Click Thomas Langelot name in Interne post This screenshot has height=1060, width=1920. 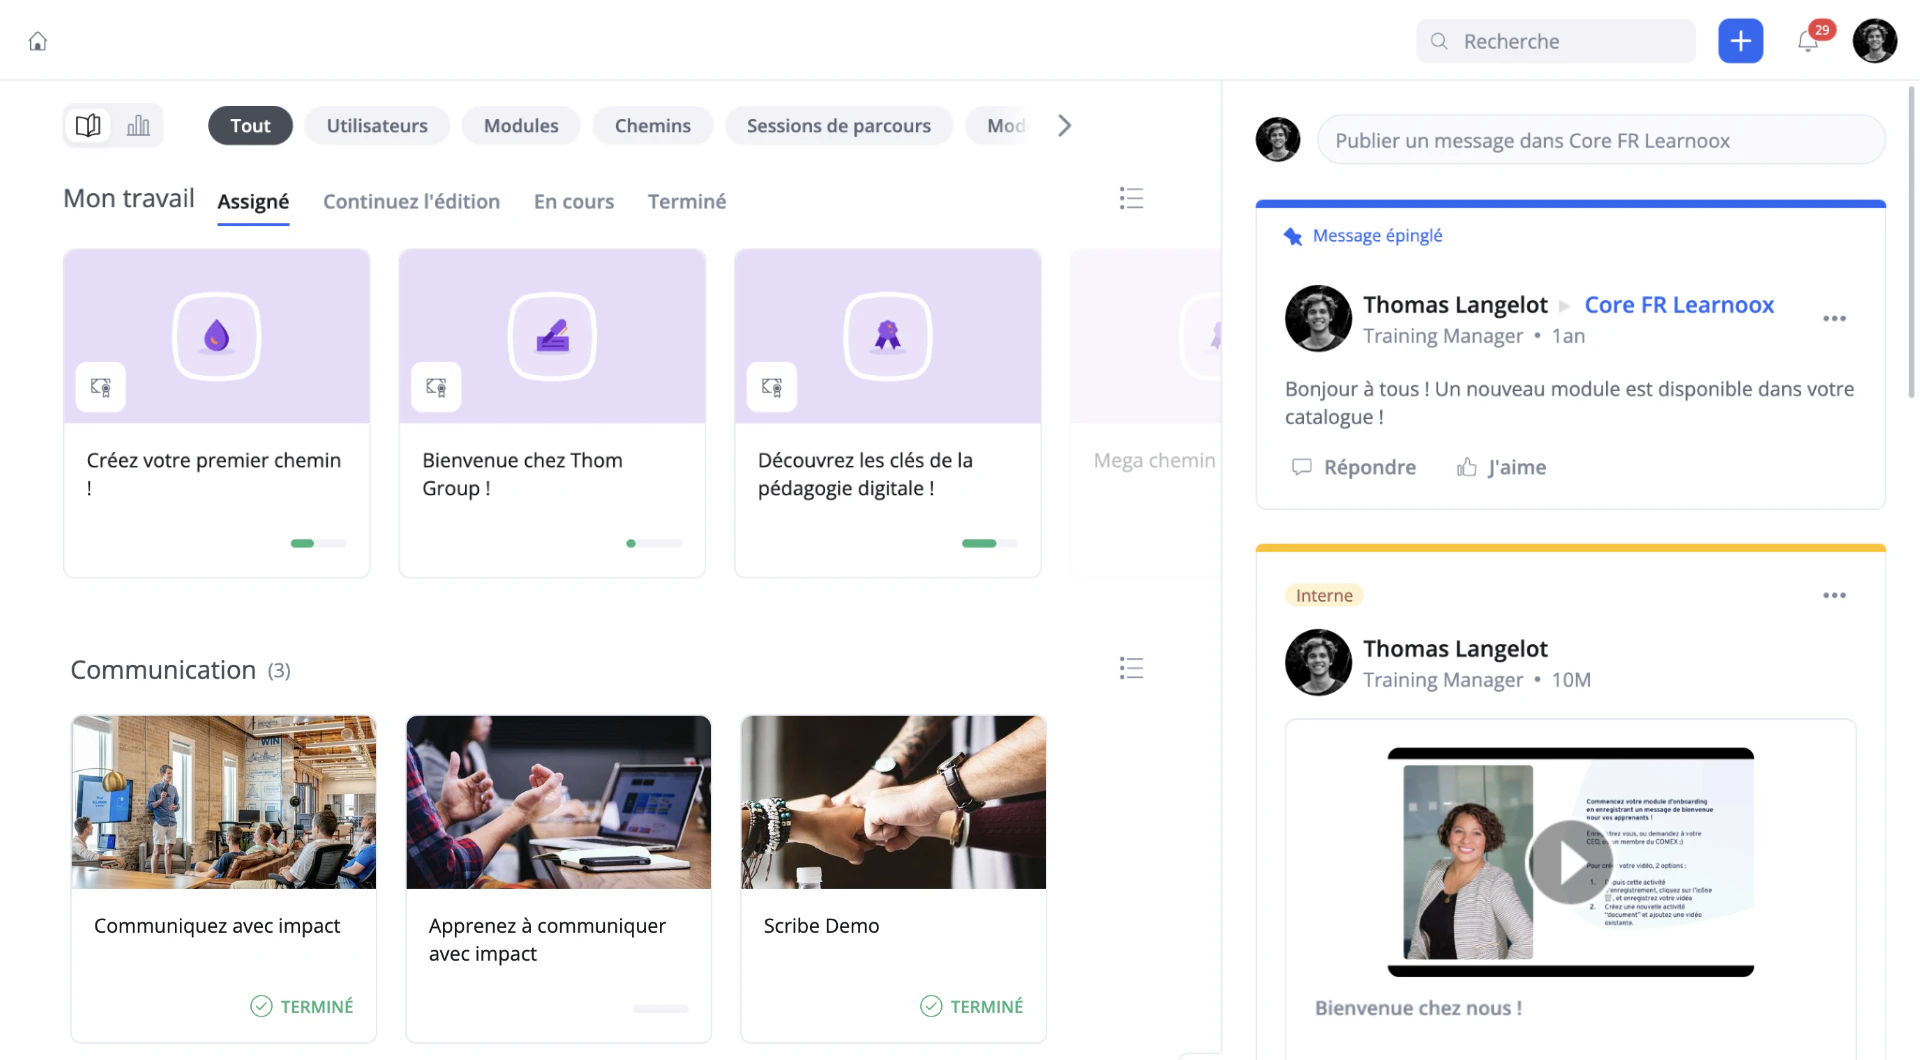point(1455,649)
